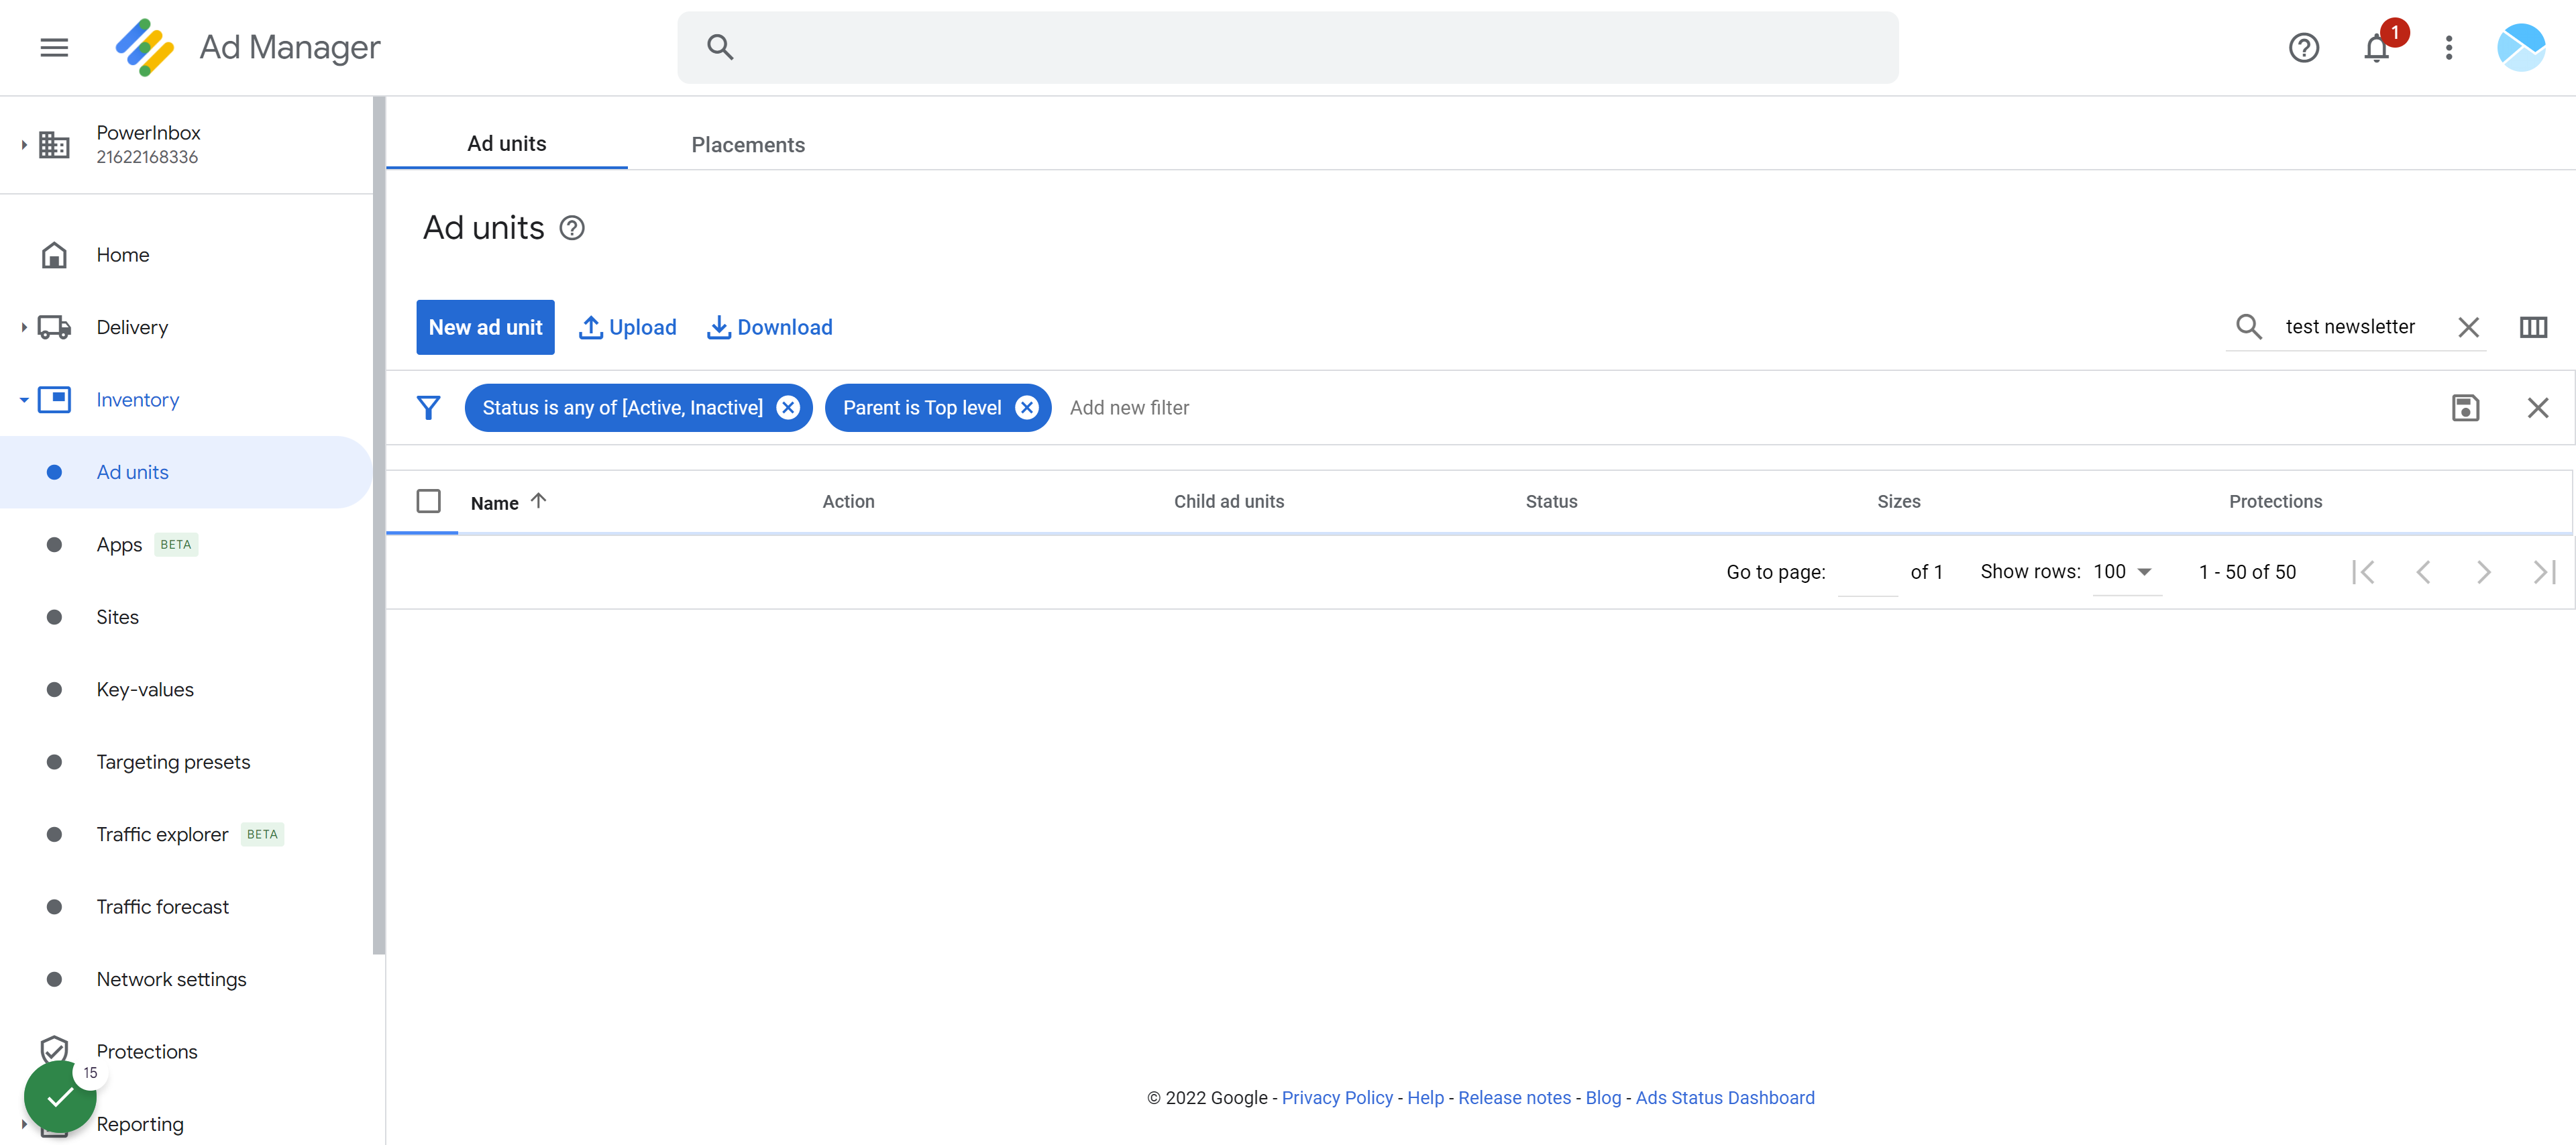2576x1145 pixels.
Task: Remove the Status filter chip
Action: click(788, 408)
